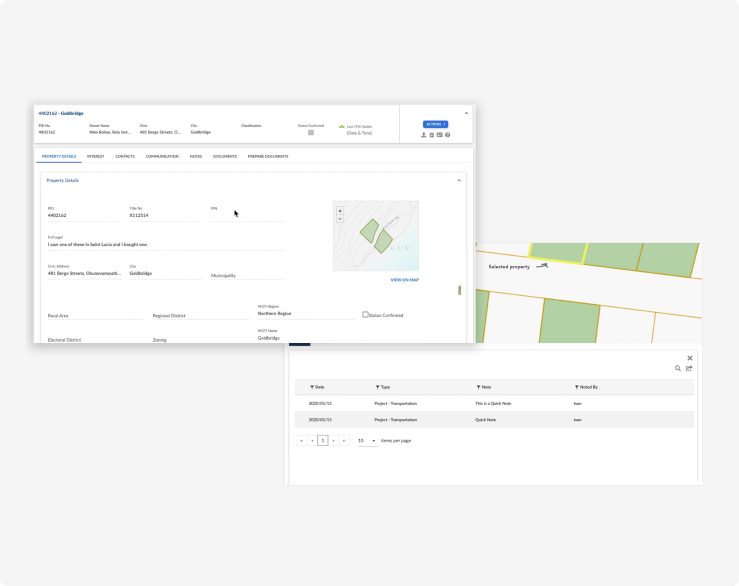Click the help question mark icon
The height and width of the screenshot is (586, 739).
[448, 135]
